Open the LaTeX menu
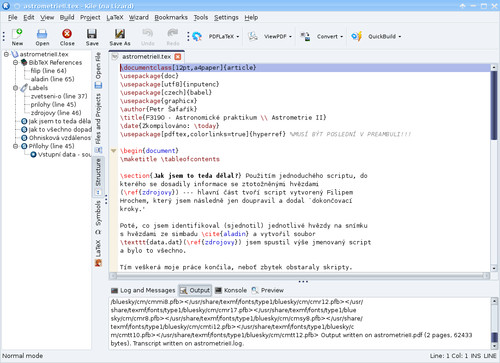The image size is (500, 363). pos(115,17)
